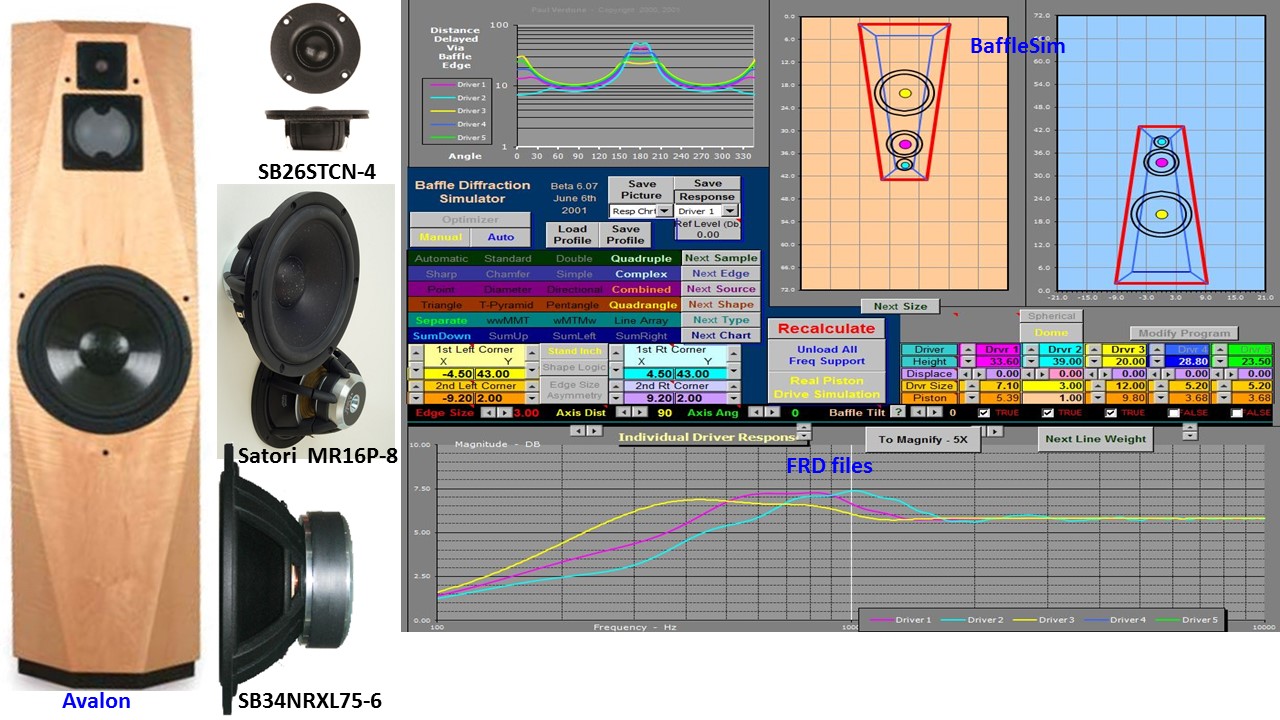Click Save Picture button
Viewport: 1280px width, 720px height.
(641, 189)
